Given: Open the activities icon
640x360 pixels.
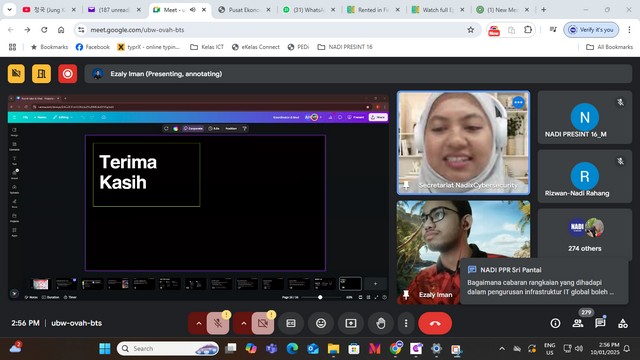Looking at the screenshot, I should click(623, 323).
